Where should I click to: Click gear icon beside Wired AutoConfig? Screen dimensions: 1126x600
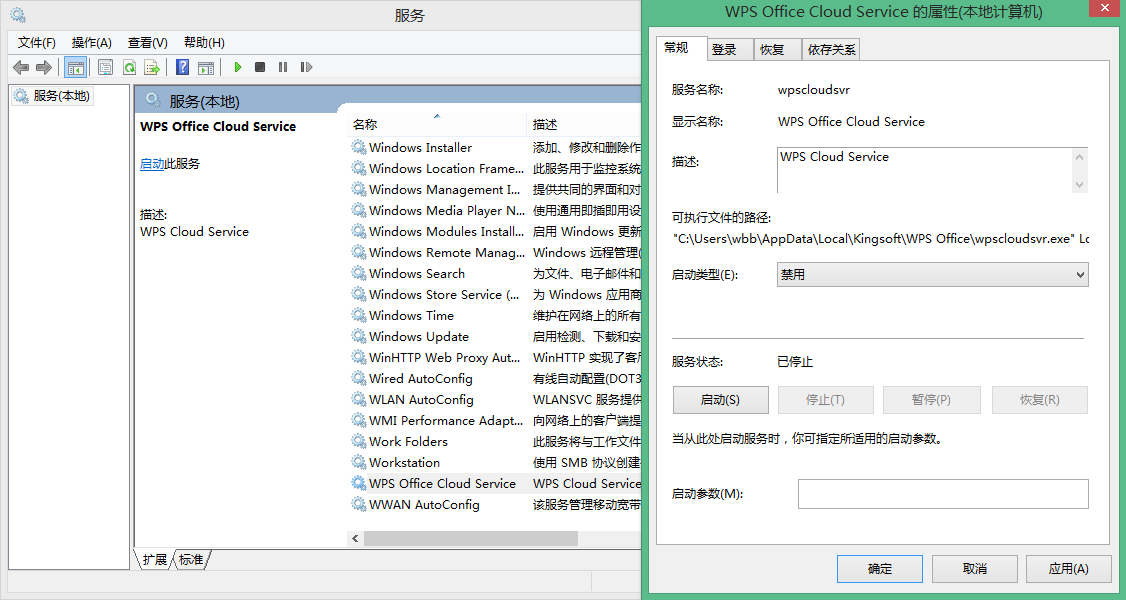point(358,378)
